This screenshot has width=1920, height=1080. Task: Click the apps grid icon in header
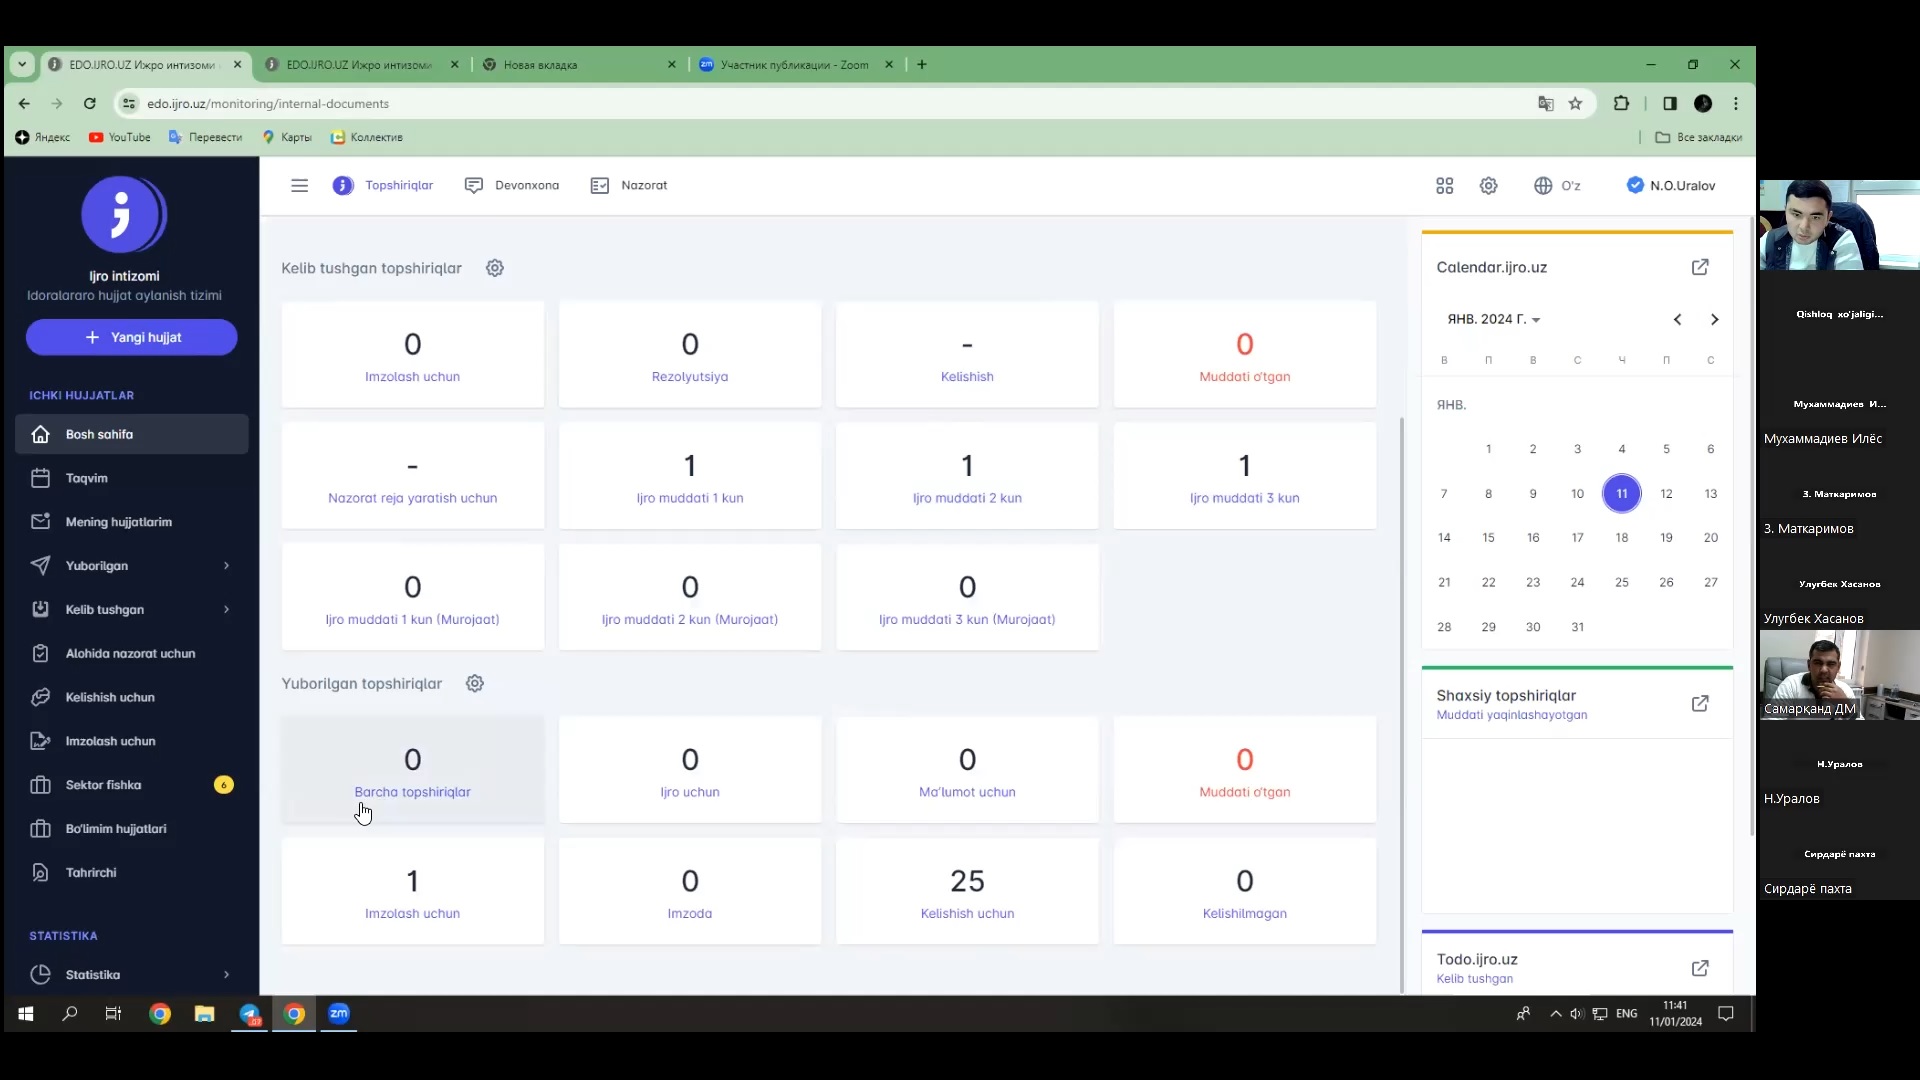[1444, 186]
